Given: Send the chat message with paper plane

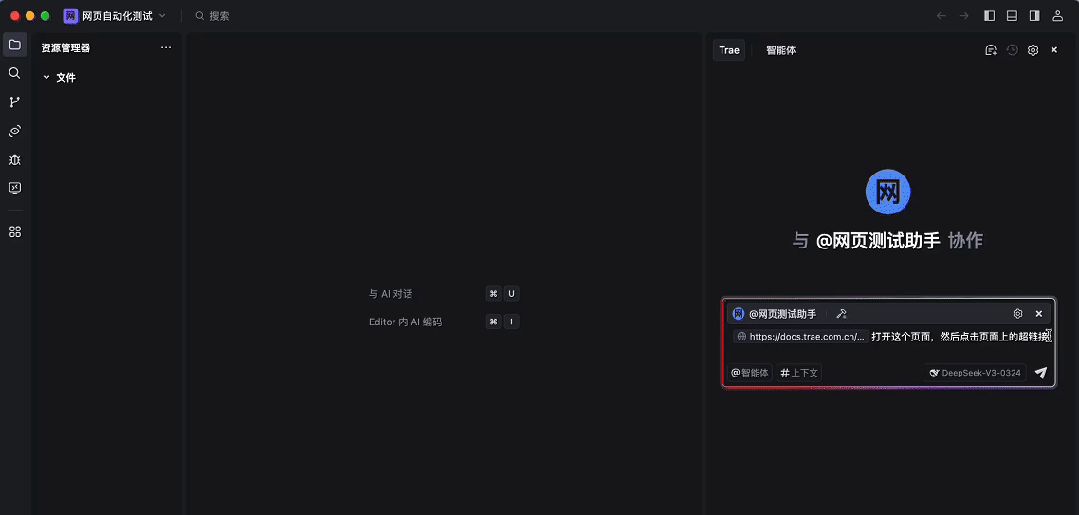Looking at the screenshot, I should pyautogui.click(x=1040, y=373).
